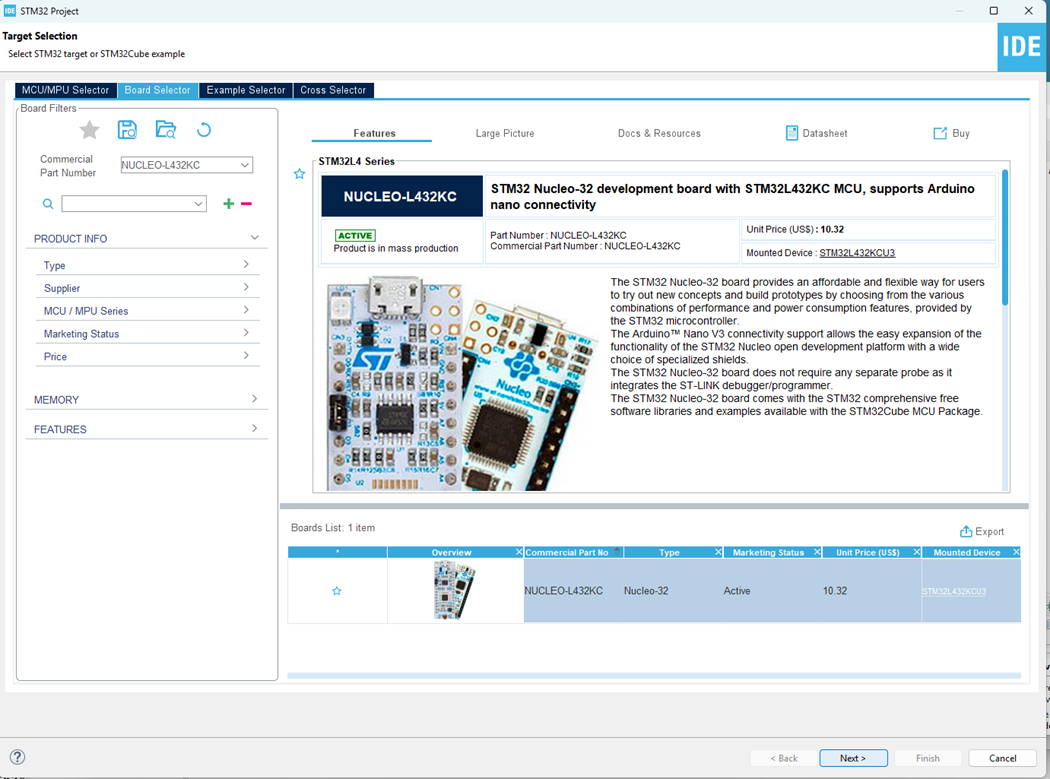Click the save search icon in Board Filters
This screenshot has width=1050, height=779.
pos(127,130)
